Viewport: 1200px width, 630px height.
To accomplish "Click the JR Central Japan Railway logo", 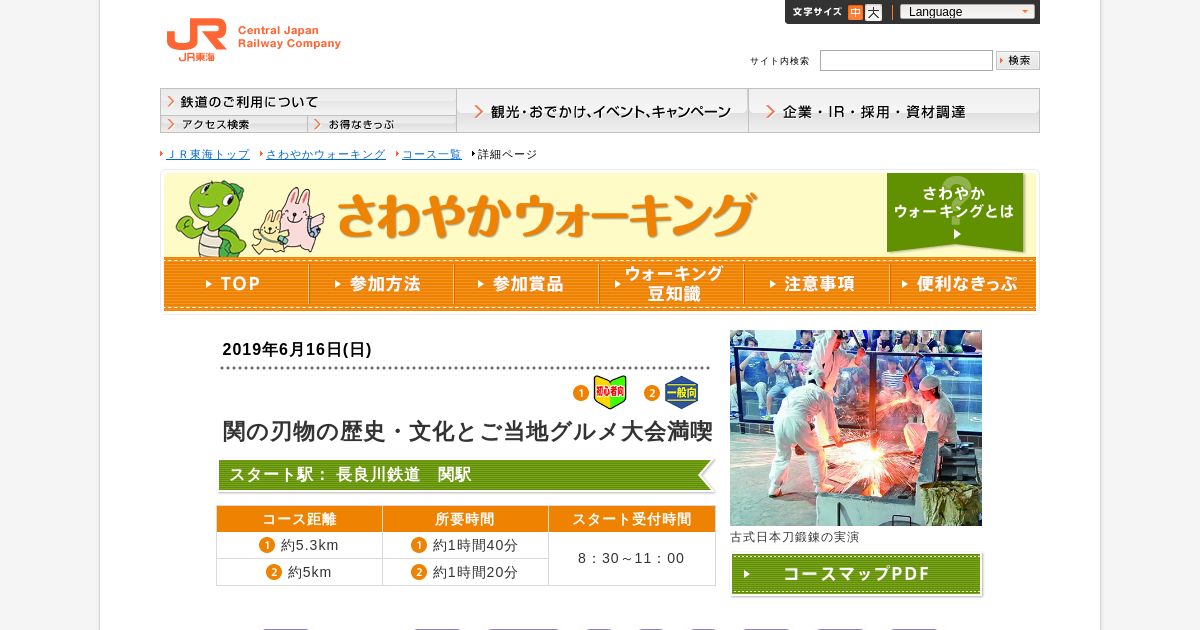I will (253, 40).
